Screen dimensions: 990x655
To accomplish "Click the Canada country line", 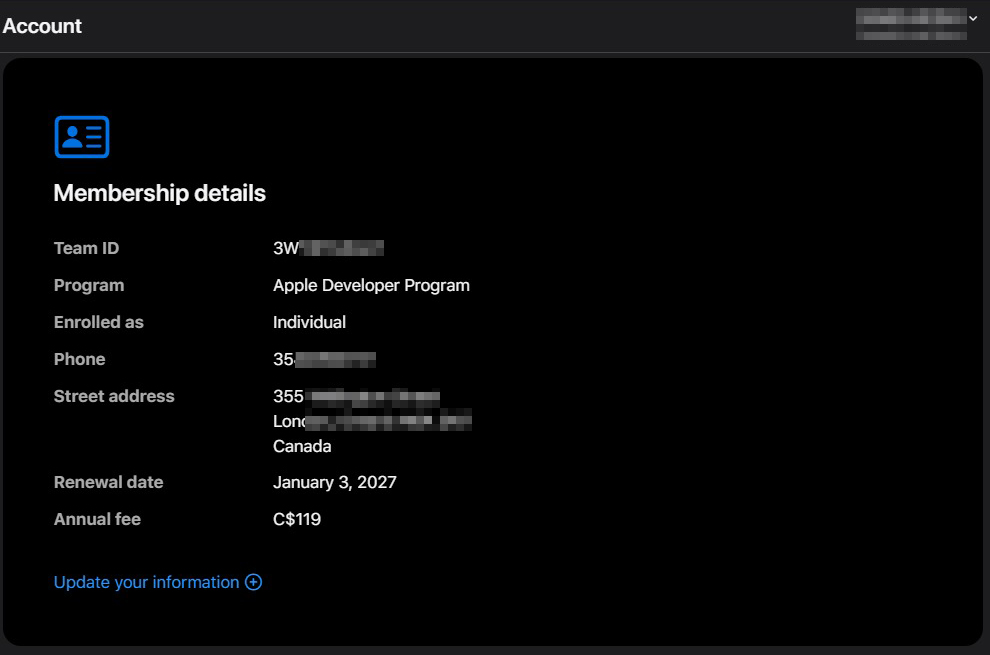I will point(302,446).
